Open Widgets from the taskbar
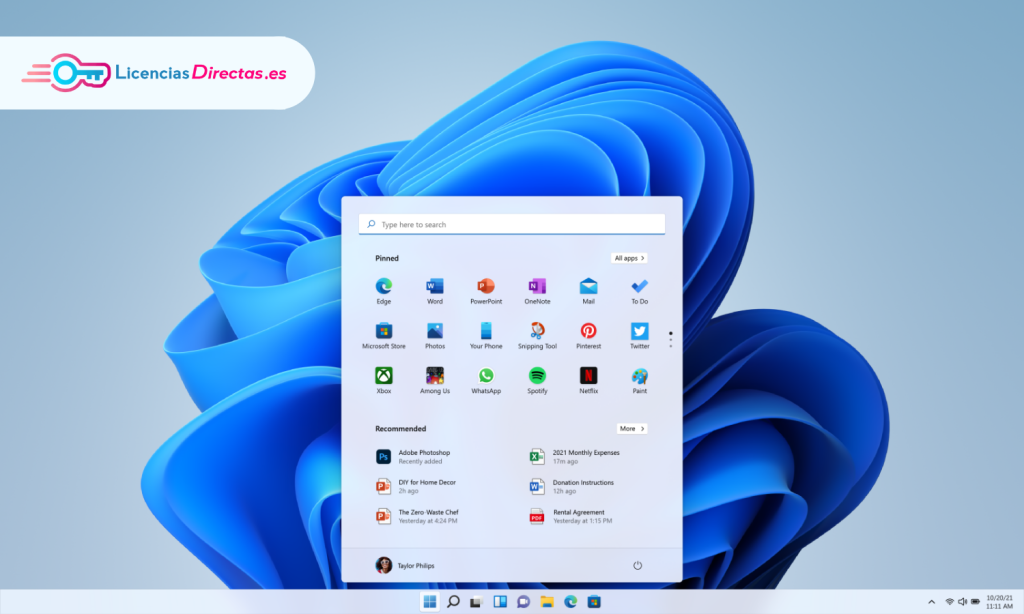The height and width of the screenshot is (614, 1024). [x=500, y=601]
